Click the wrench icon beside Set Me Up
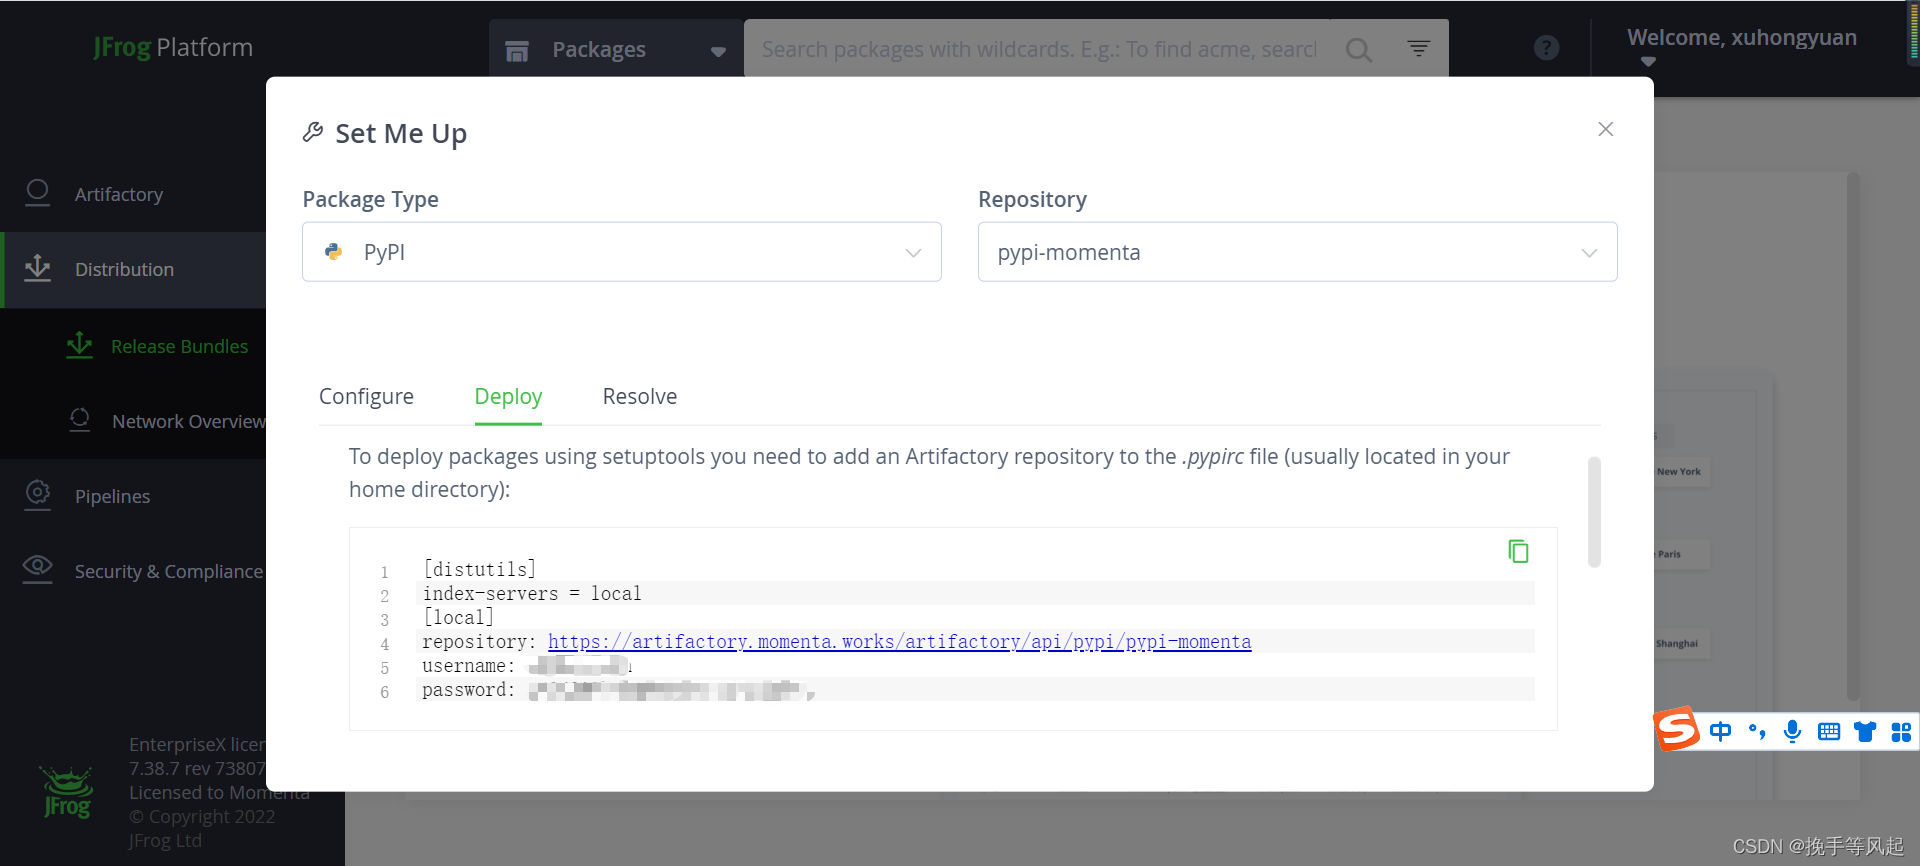Image resolution: width=1920 pixels, height=866 pixels. (x=313, y=132)
